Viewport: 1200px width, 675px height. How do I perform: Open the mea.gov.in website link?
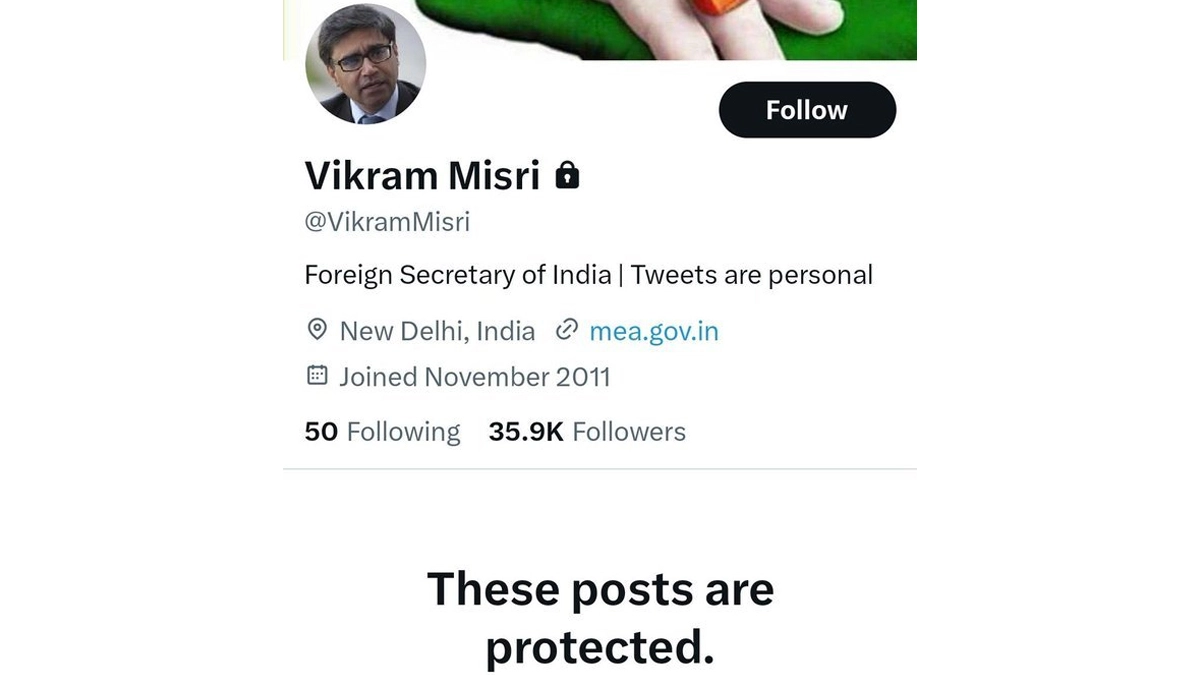click(x=653, y=331)
